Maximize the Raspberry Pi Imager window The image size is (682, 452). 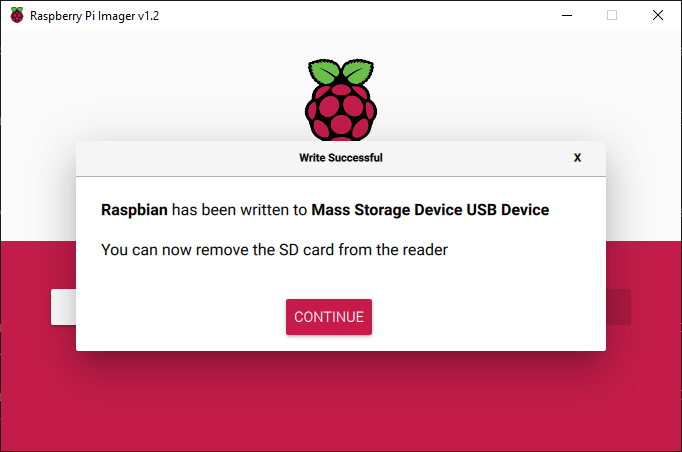click(x=612, y=15)
